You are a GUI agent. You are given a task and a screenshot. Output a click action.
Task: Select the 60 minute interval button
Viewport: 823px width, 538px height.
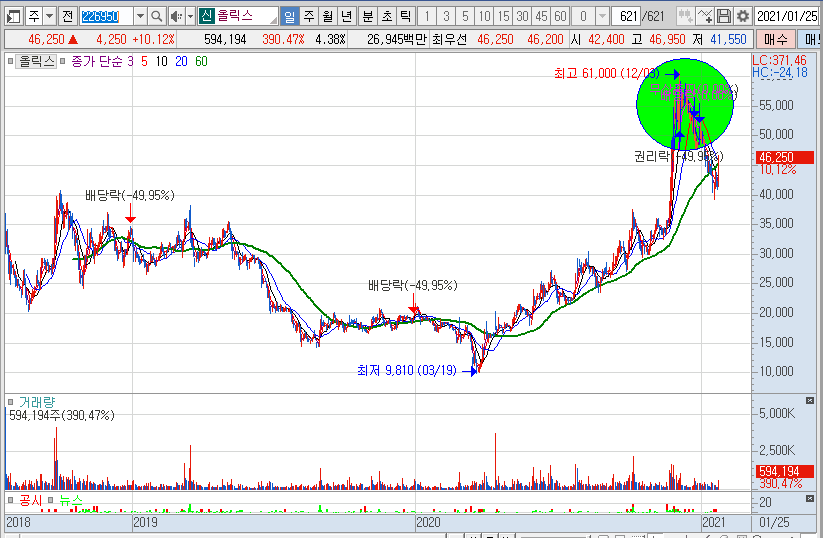pyautogui.click(x=560, y=16)
